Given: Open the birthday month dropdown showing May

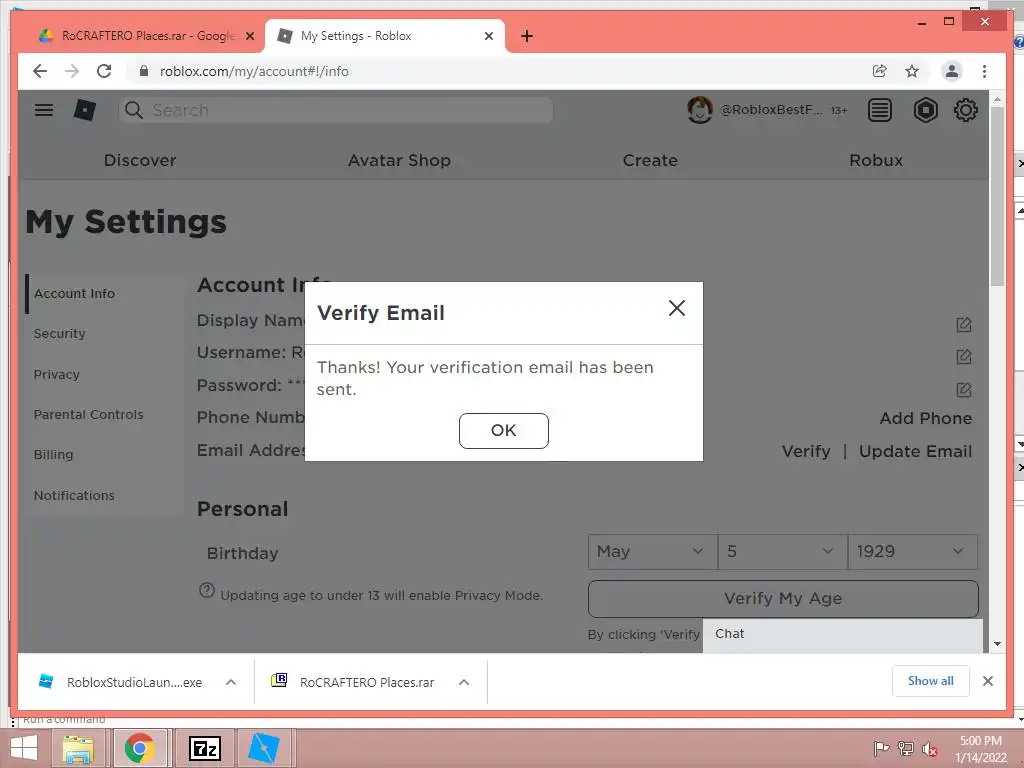Looking at the screenshot, I should coord(652,552).
